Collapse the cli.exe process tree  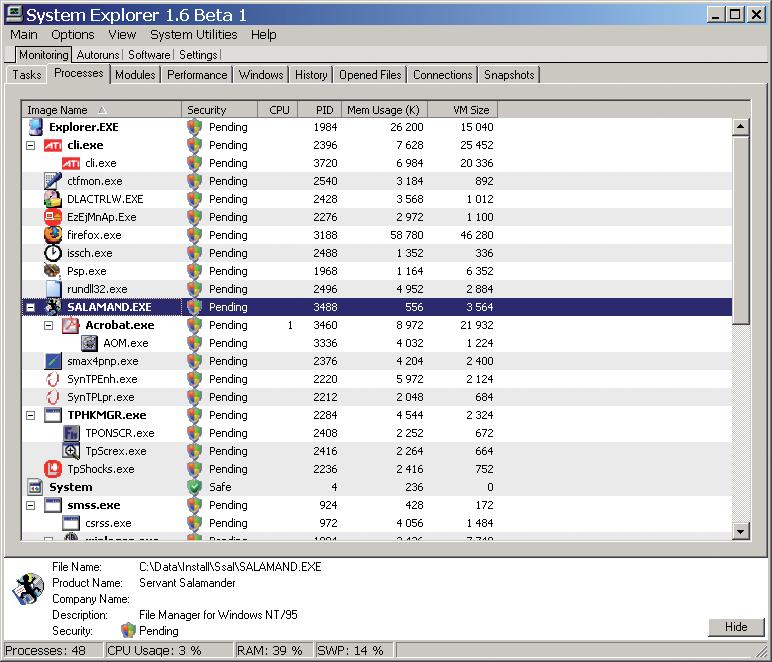click(31, 146)
